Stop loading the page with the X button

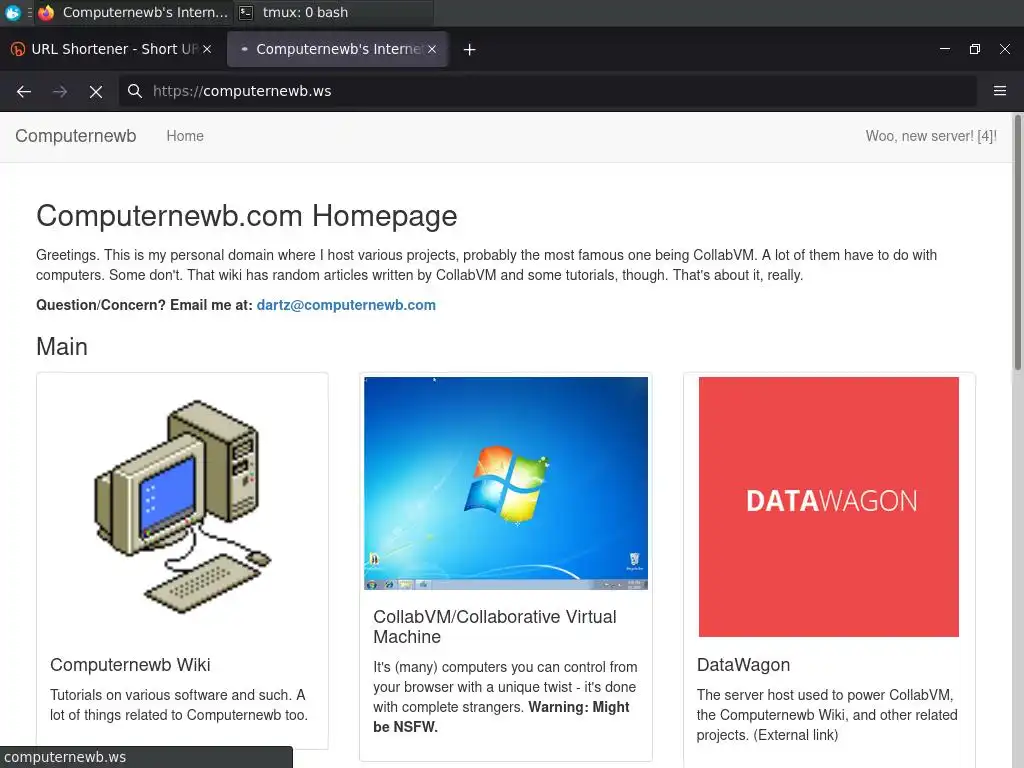pos(96,91)
